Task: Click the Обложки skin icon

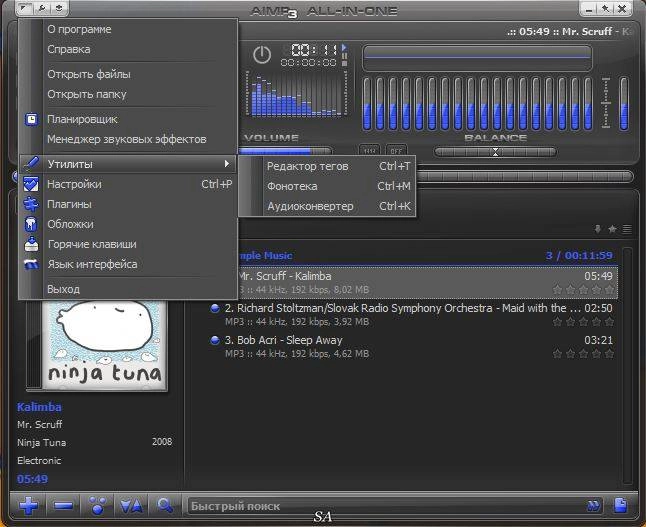Action: click(31, 224)
